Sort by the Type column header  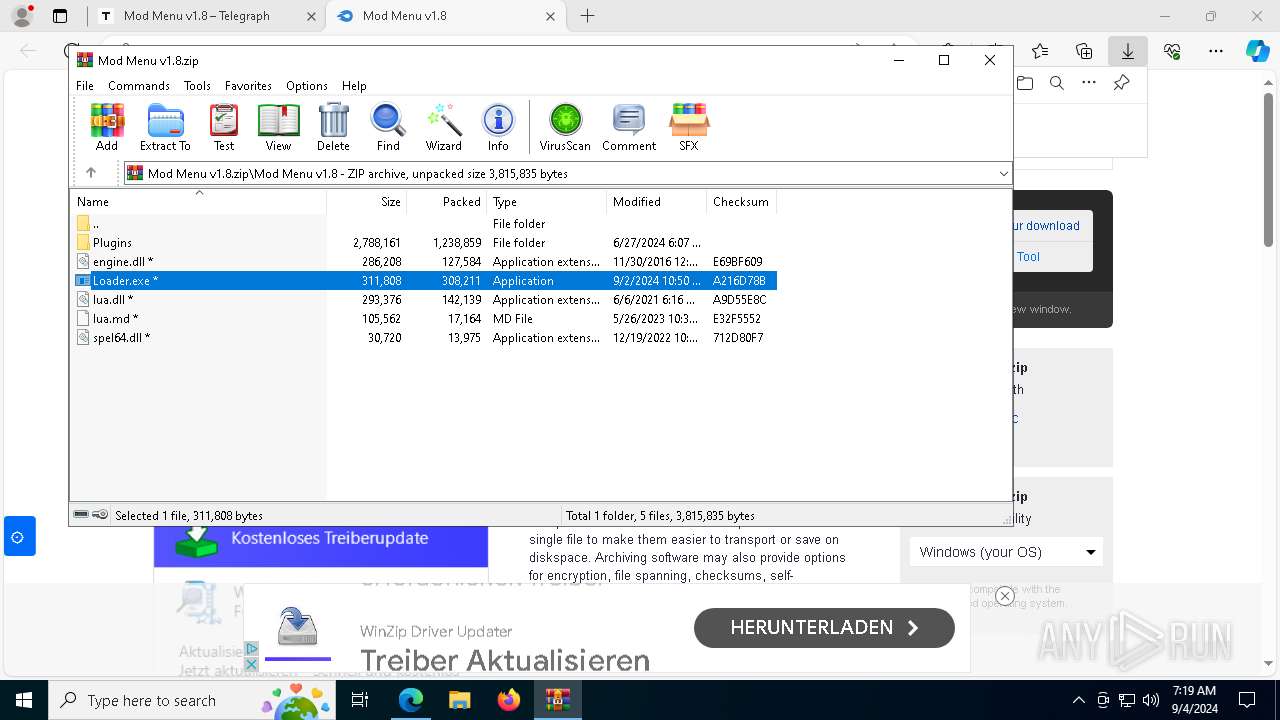[547, 202]
